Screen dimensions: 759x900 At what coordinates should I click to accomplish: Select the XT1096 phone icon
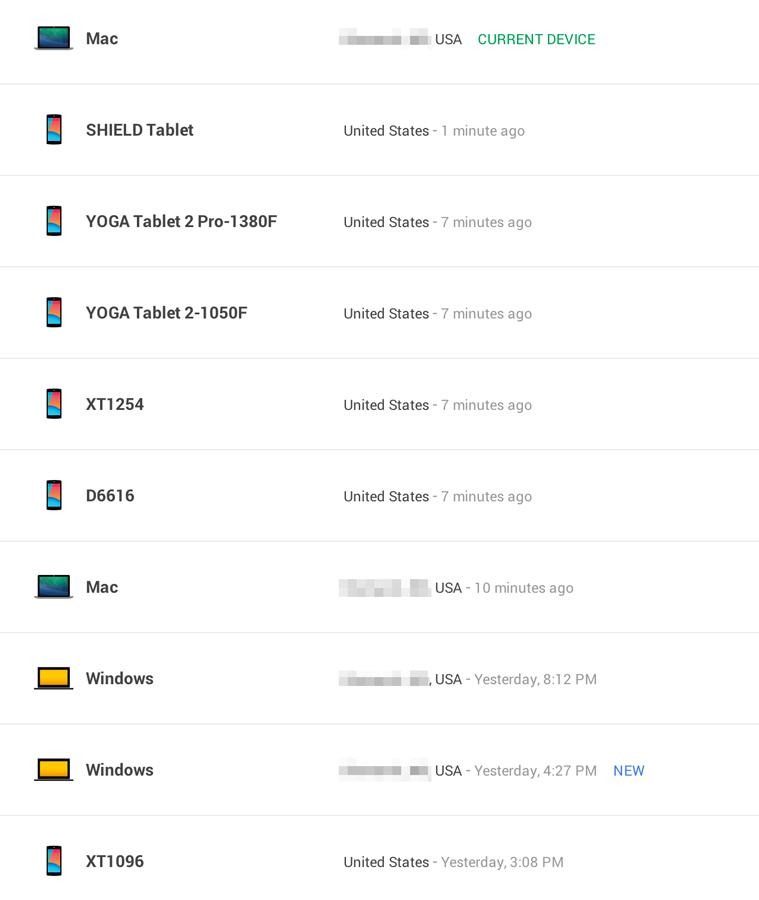(x=54, y=861)
